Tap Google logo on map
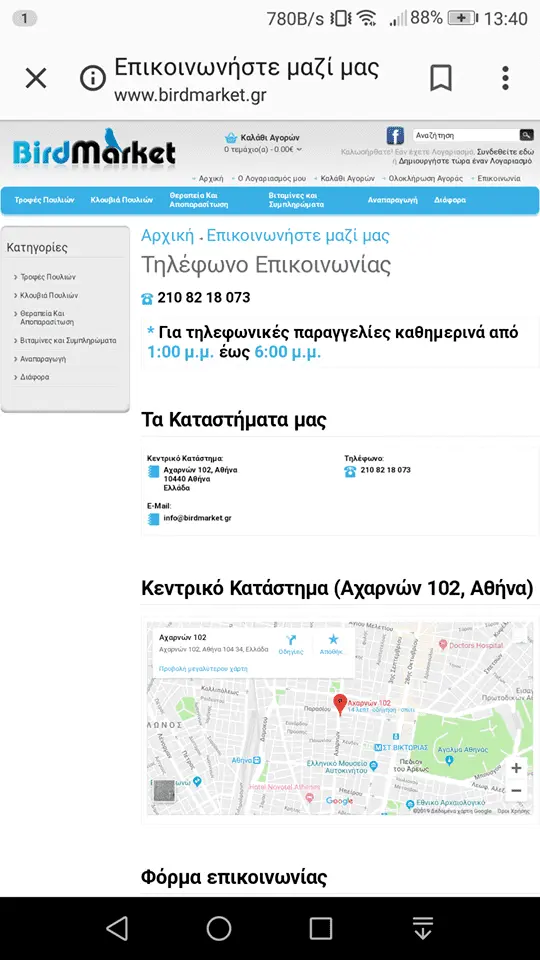 pos(339,801)
